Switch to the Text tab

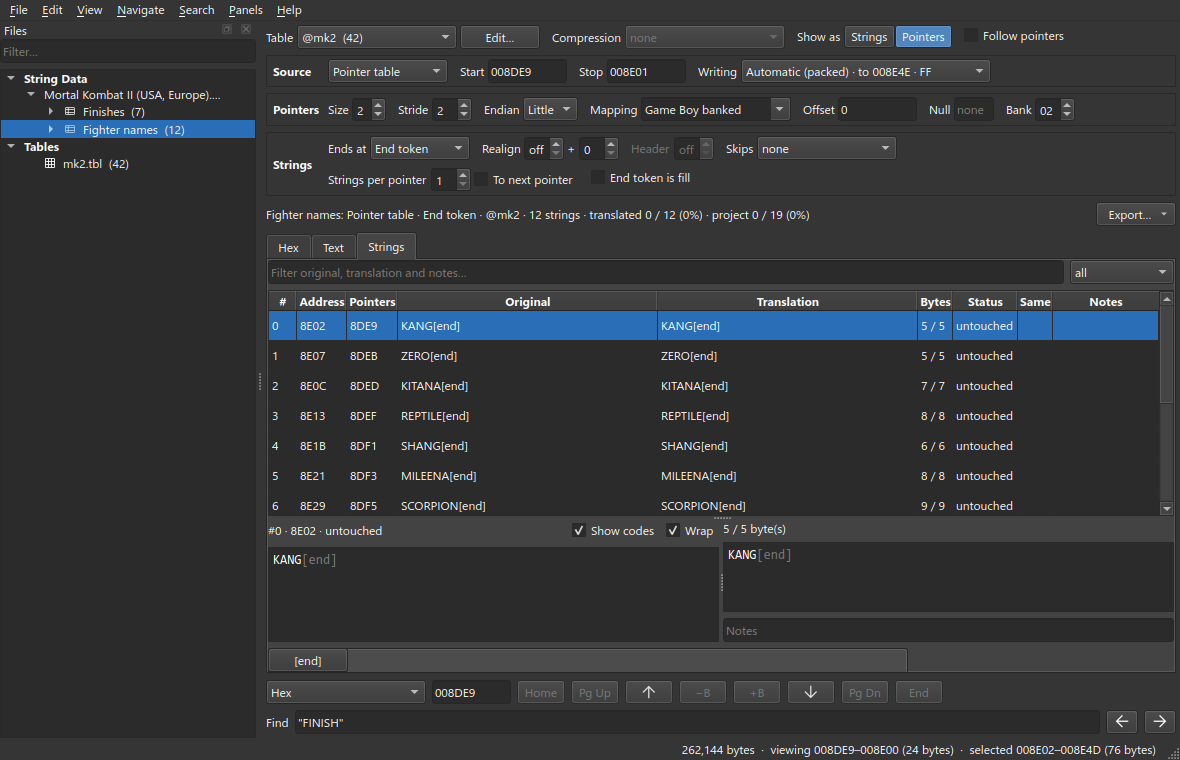333,248
